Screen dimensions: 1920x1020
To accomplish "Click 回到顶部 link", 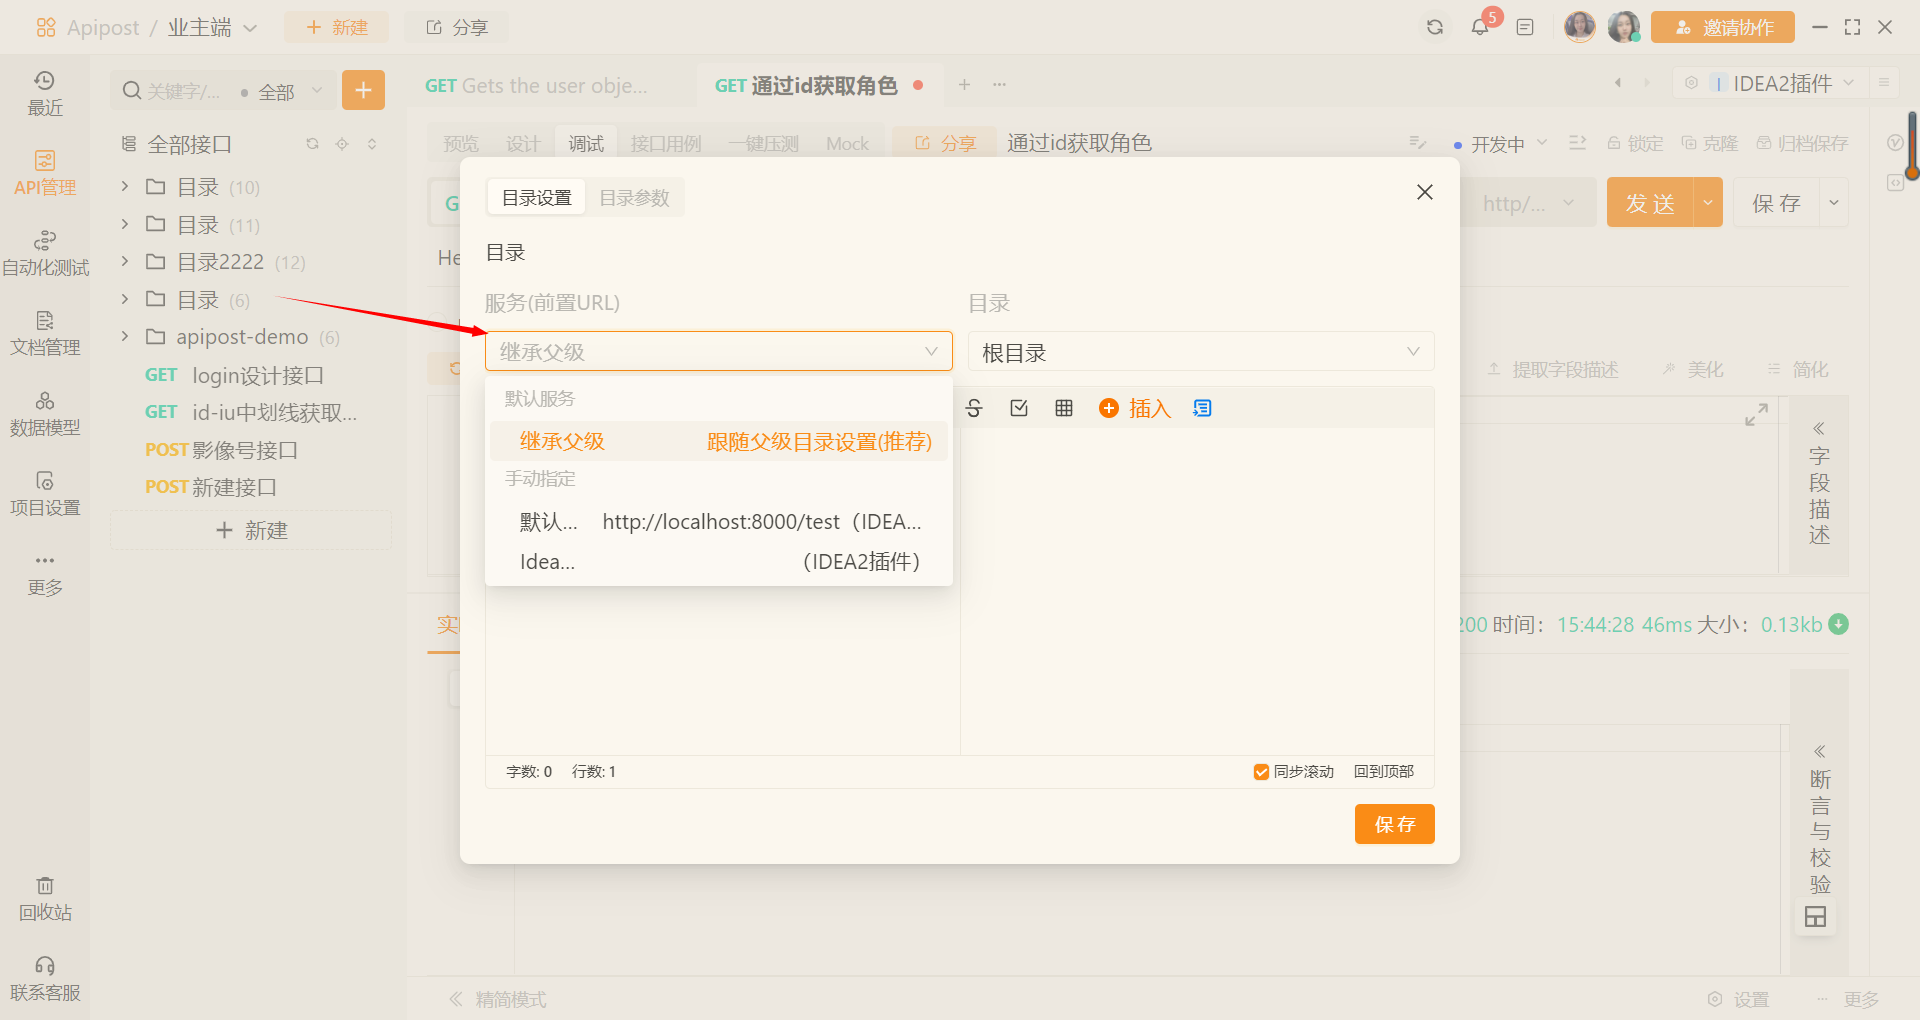I will (1383, 772).
